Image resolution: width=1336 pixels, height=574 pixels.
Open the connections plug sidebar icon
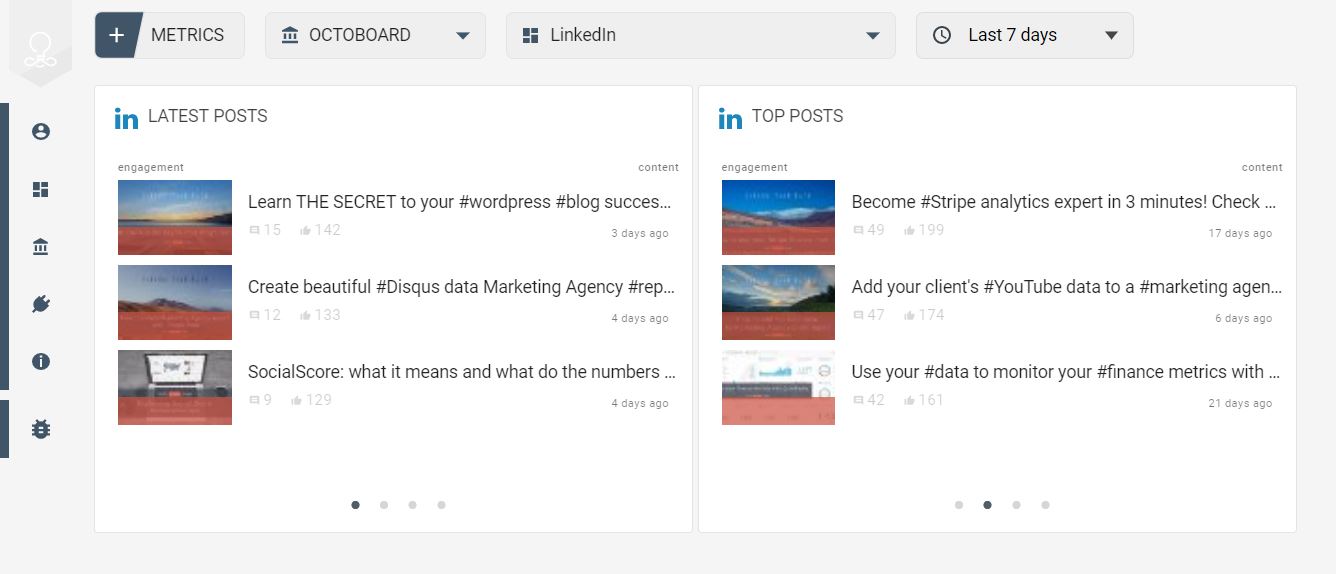tap(41, 304)
